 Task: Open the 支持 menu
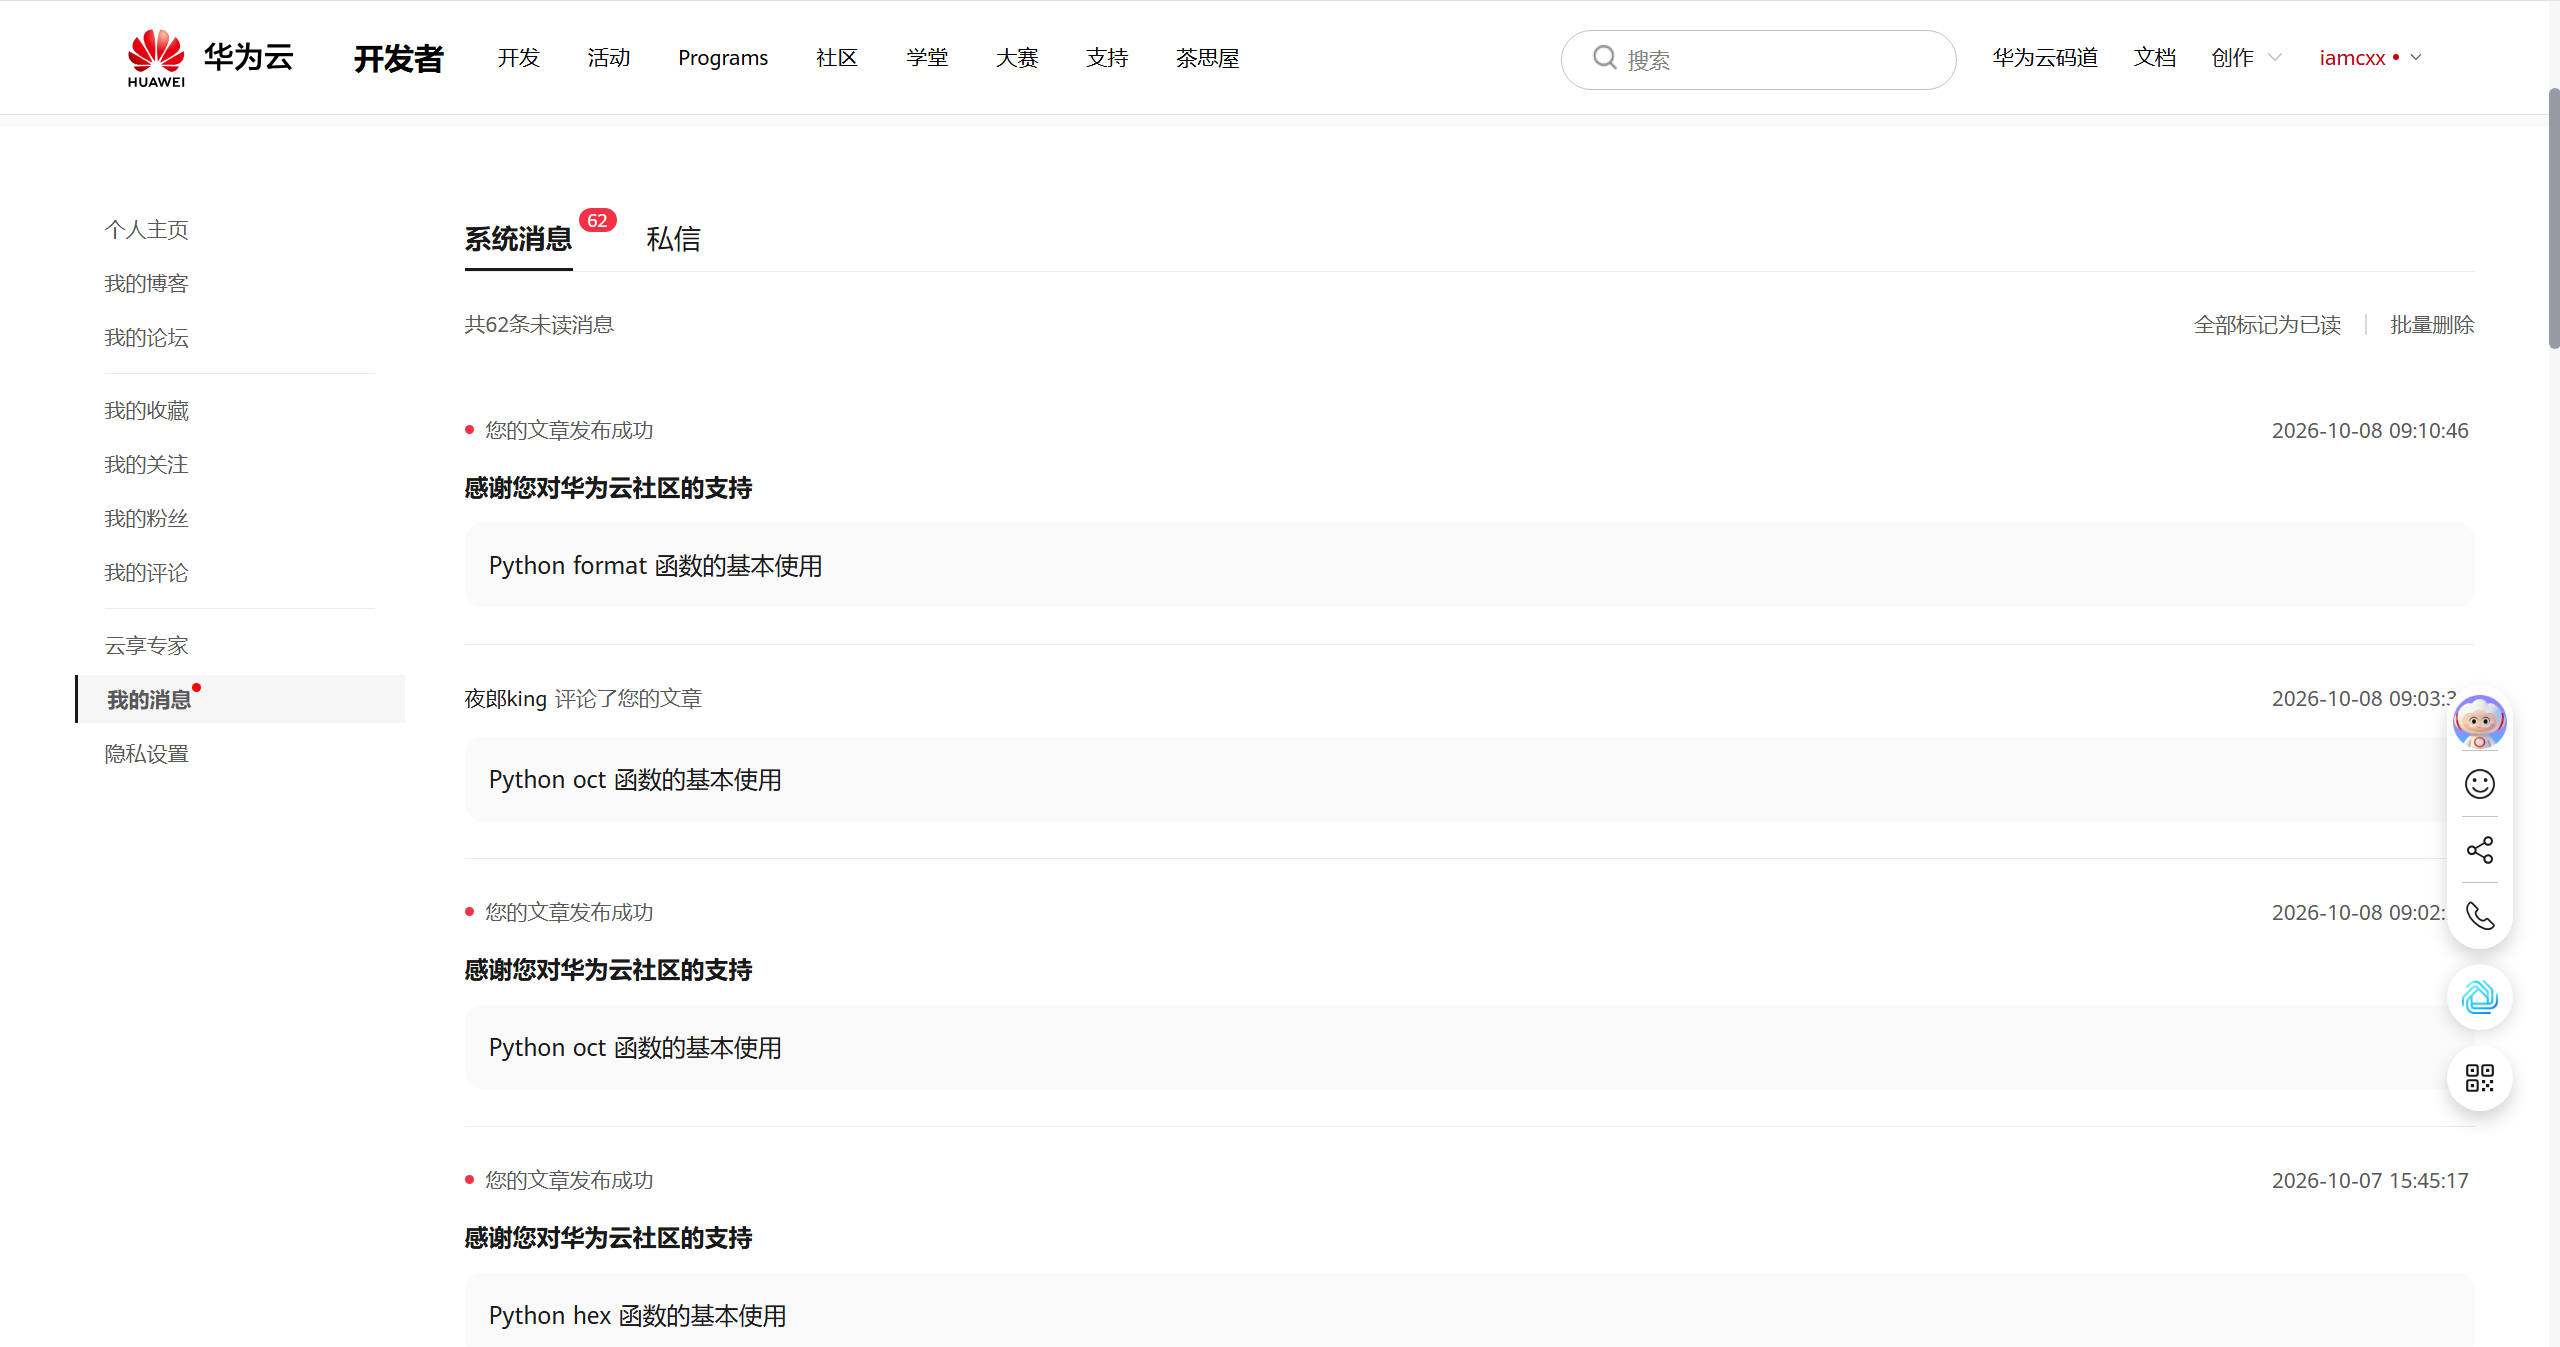[1106, 58]
